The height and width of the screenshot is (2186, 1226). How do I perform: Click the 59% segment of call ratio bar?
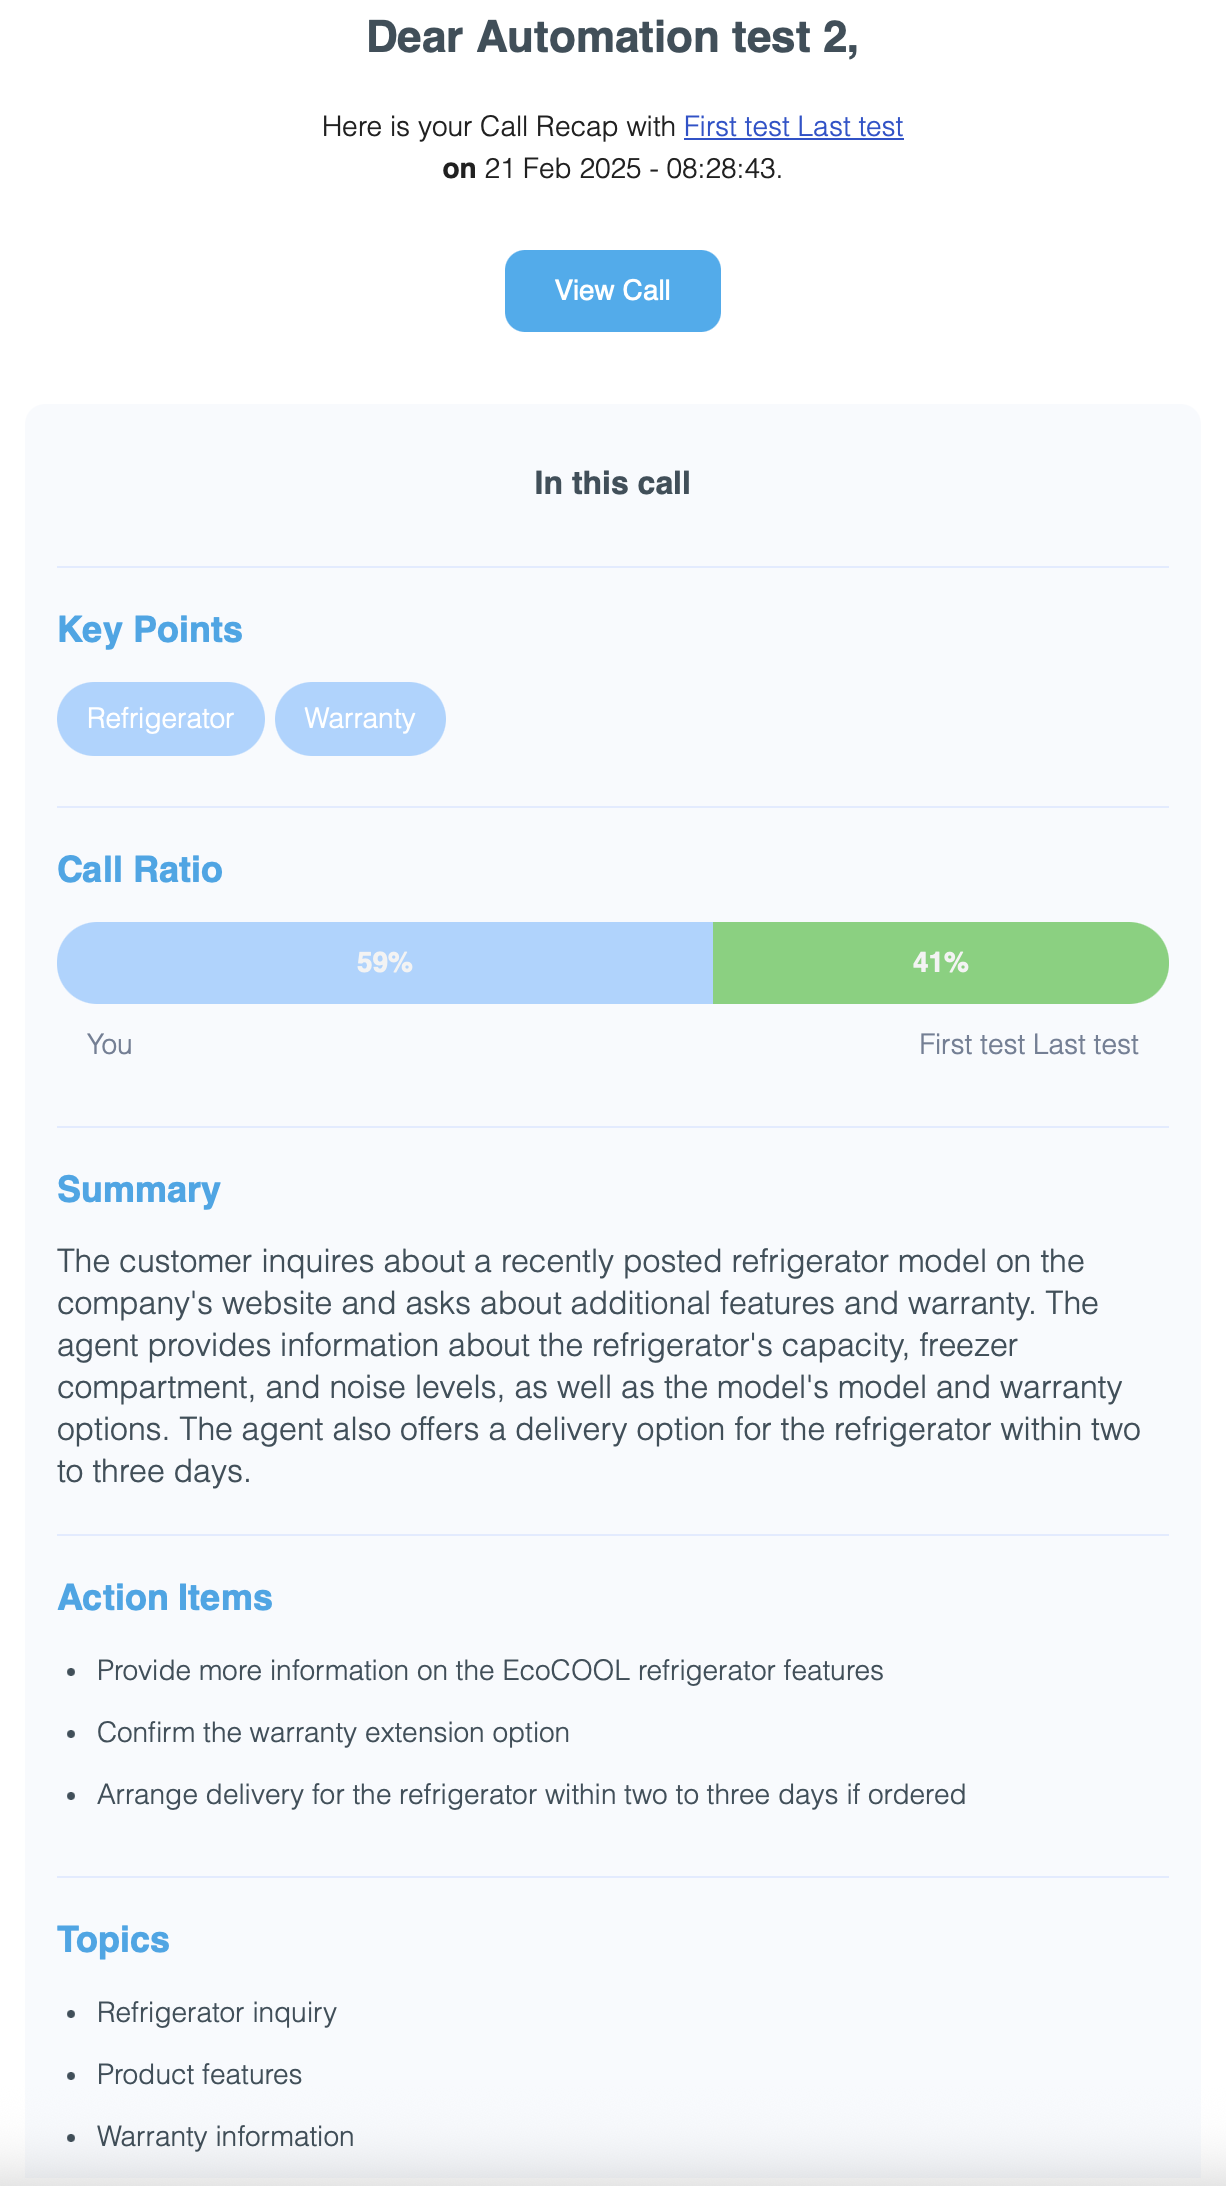point(385,963)
